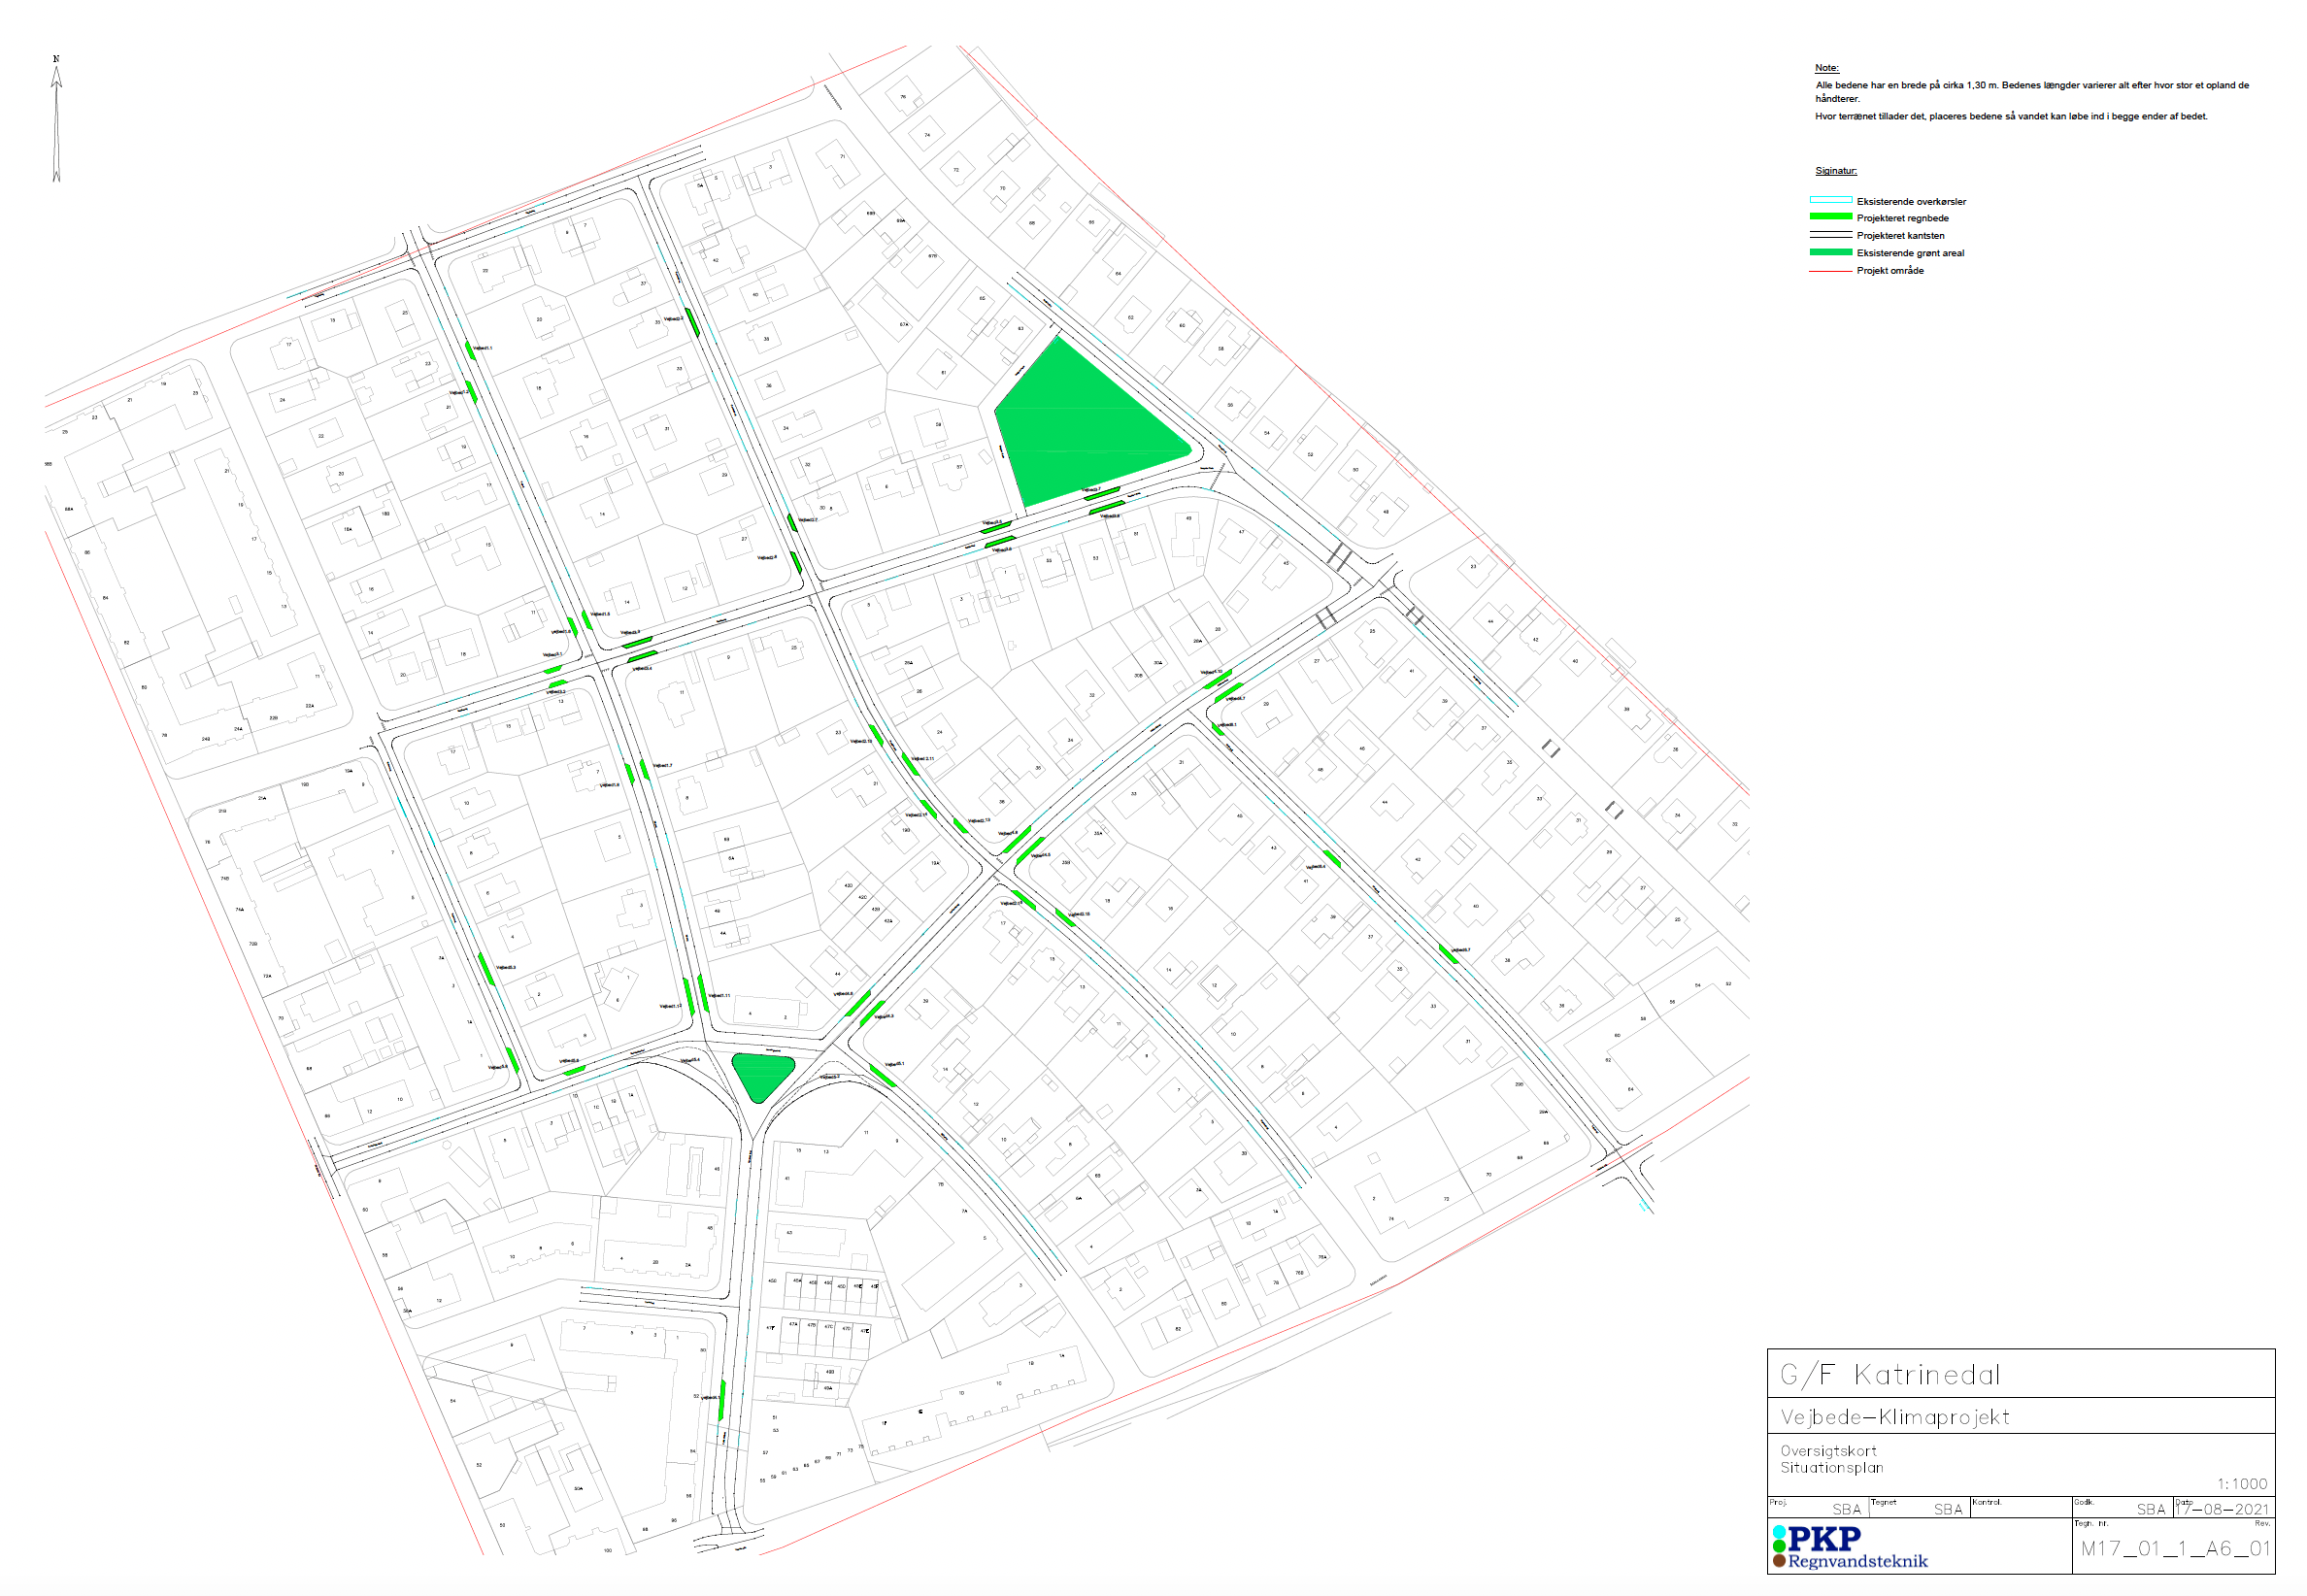Click the north arrow symbol
This screenshot has height=1596, width=2307.
tap(56, 118)
